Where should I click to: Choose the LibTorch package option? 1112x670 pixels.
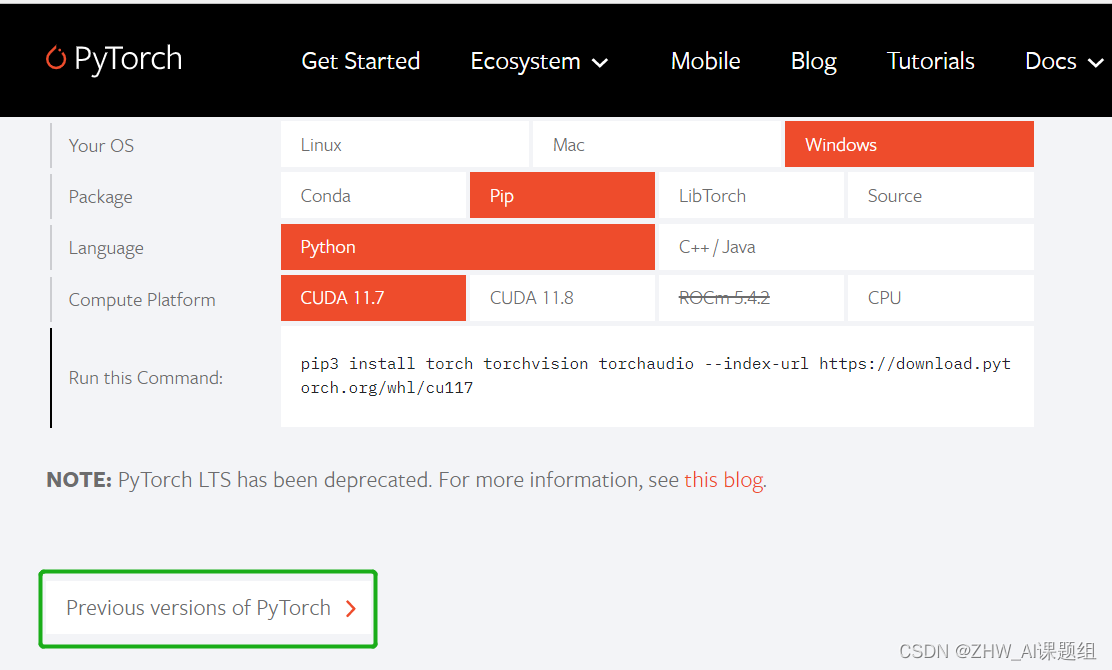[x=751, y=196]
